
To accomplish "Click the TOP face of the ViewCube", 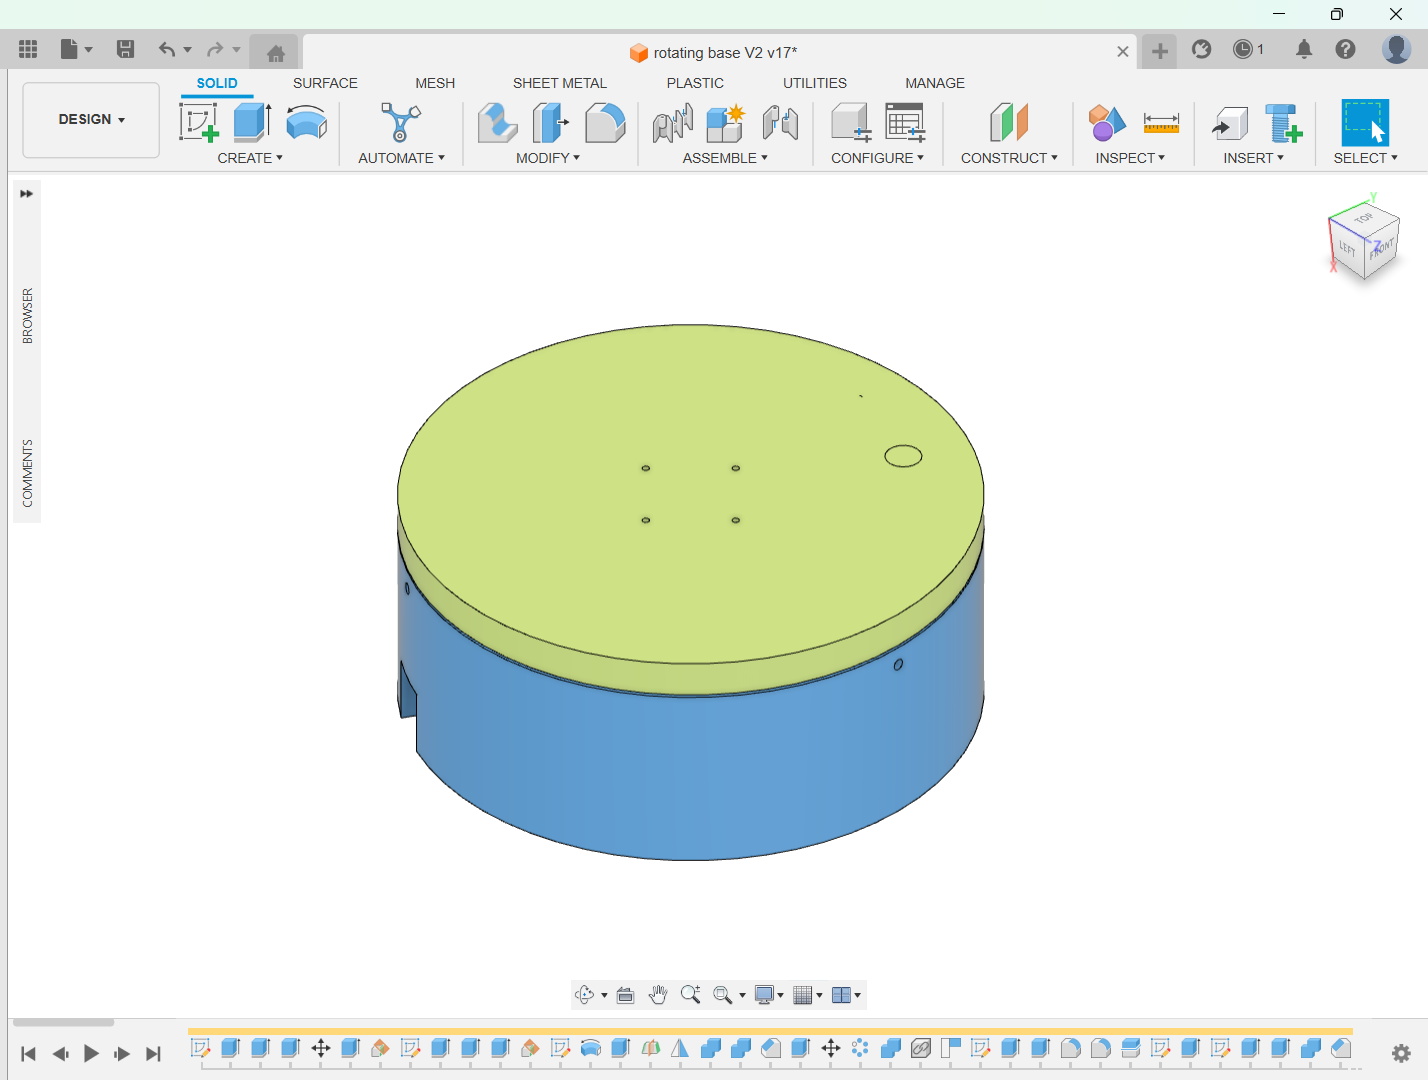I will (x=1364, y=218).
